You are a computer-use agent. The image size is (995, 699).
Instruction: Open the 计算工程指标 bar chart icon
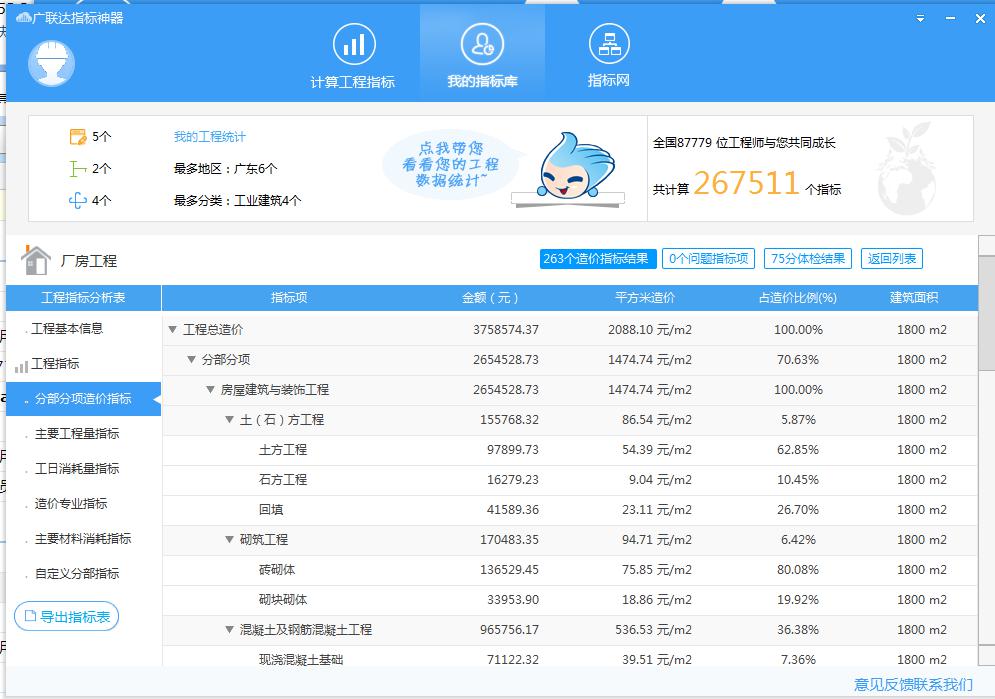tap(352, 45)
